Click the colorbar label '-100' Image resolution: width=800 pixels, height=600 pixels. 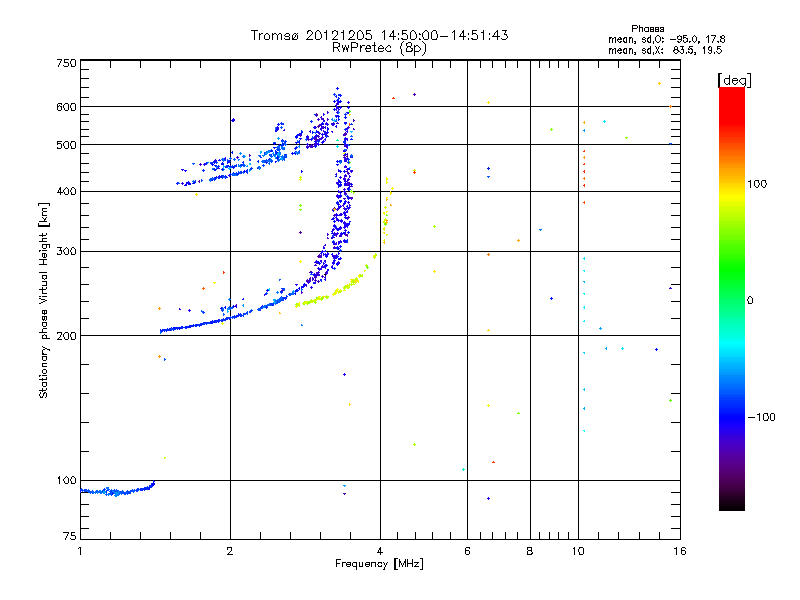(761, 417)
